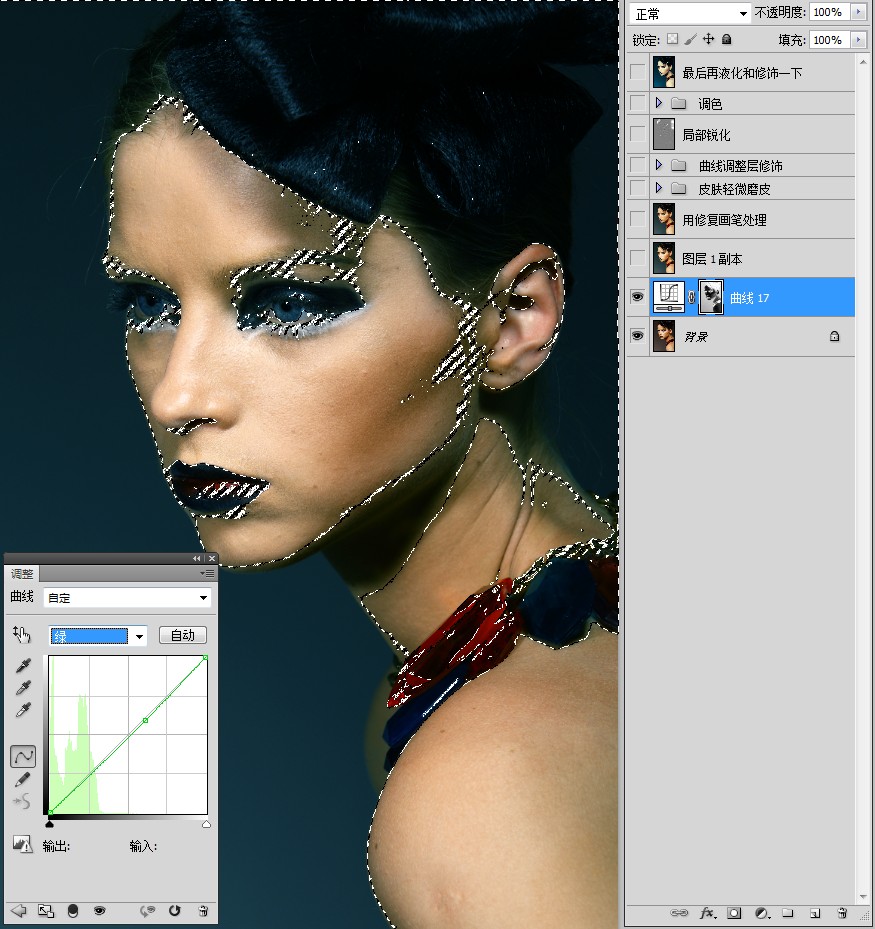The image size is (875, 929).
Task: Reset curves adjustment to defaults
Action: coord(174,911)
